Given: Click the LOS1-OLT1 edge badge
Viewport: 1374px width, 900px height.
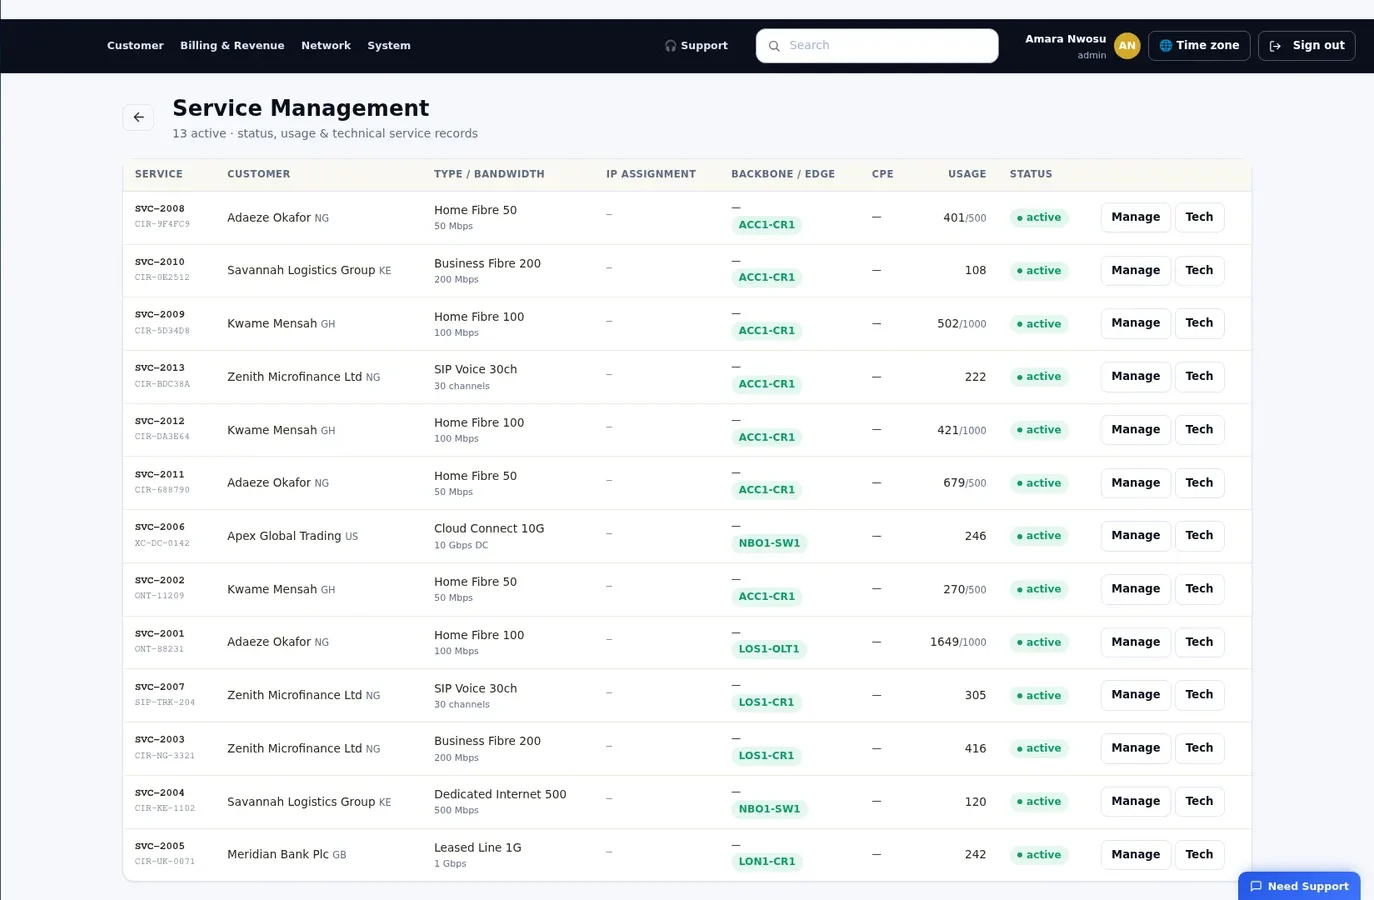Looking at the screenshot, I should coord(769,649).
